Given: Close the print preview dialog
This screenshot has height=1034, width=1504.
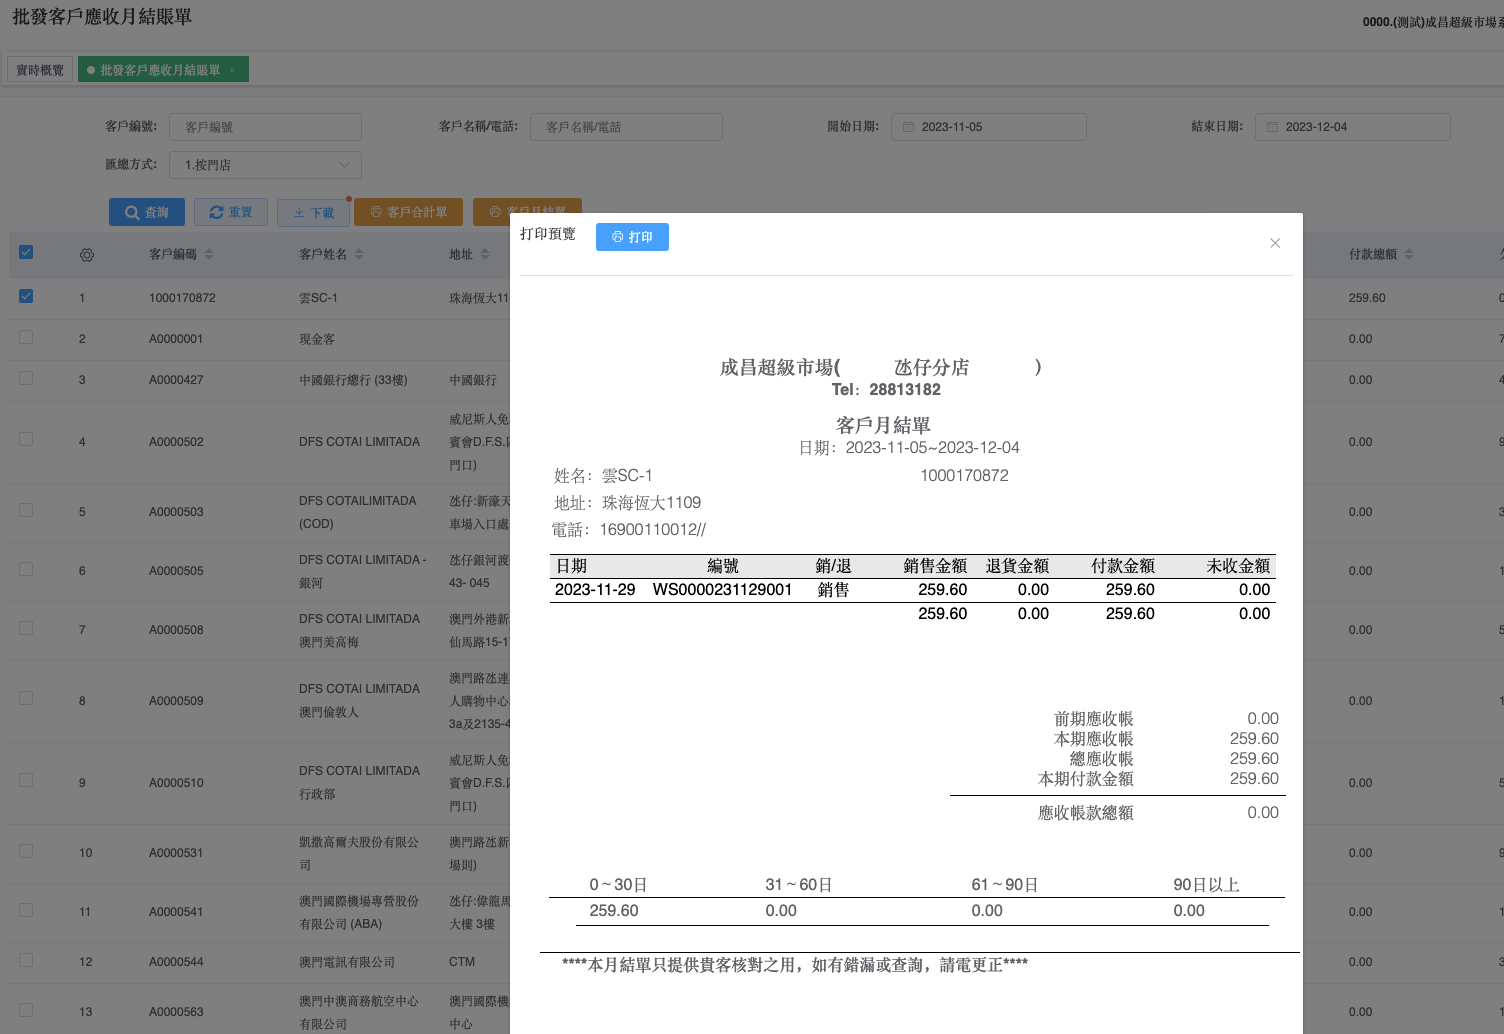Looking at the screenshot, I should coord(1275,243).
